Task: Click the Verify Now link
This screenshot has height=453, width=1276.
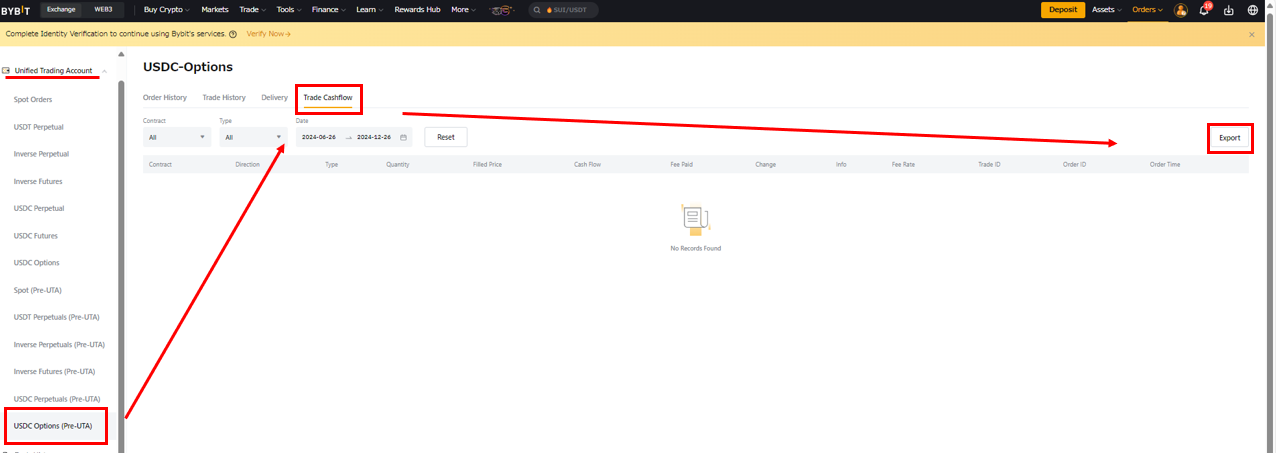Action: pyautogui.click(x=268, y=34)
